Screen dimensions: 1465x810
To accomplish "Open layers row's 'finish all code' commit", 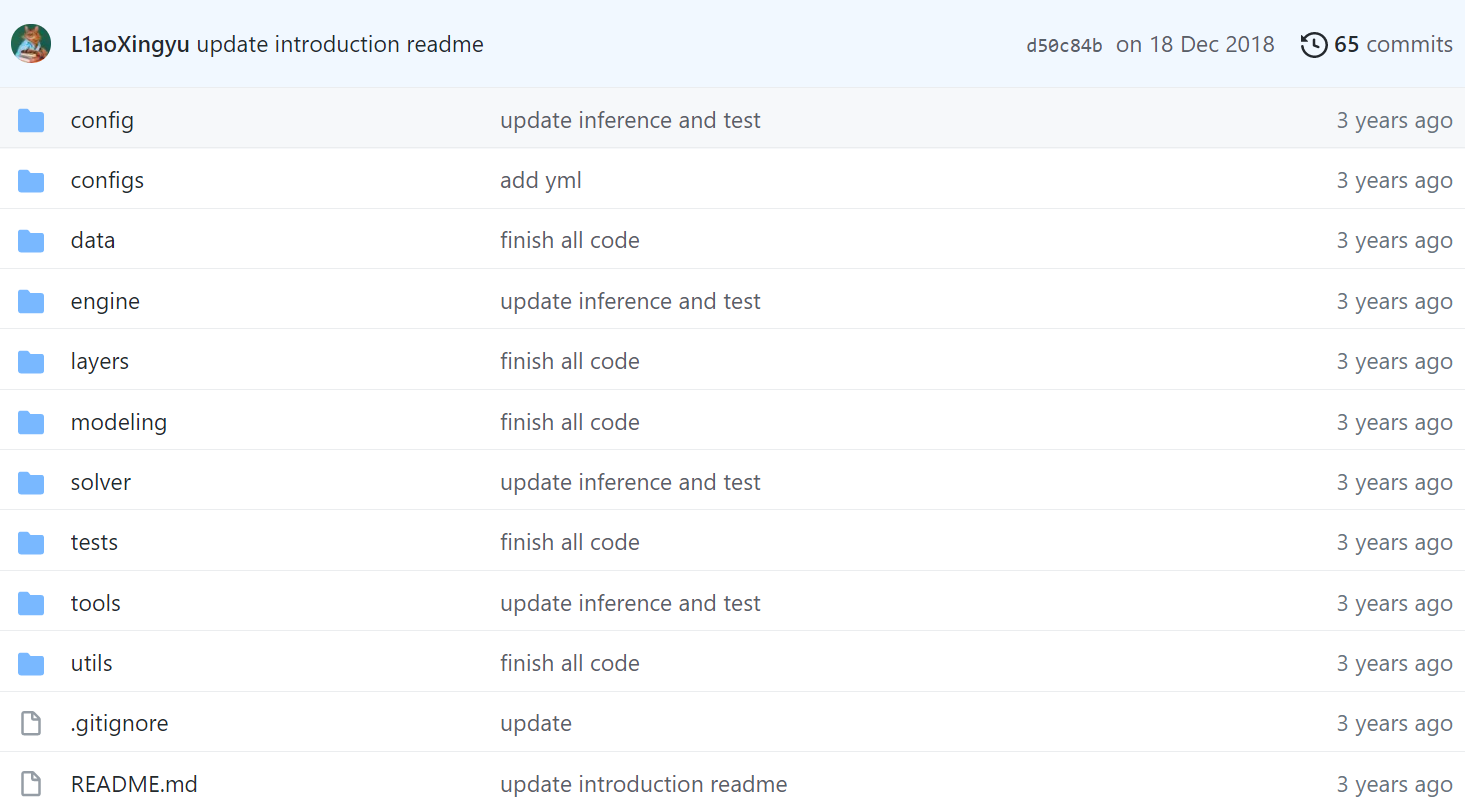I will click(x=570, y=361).
